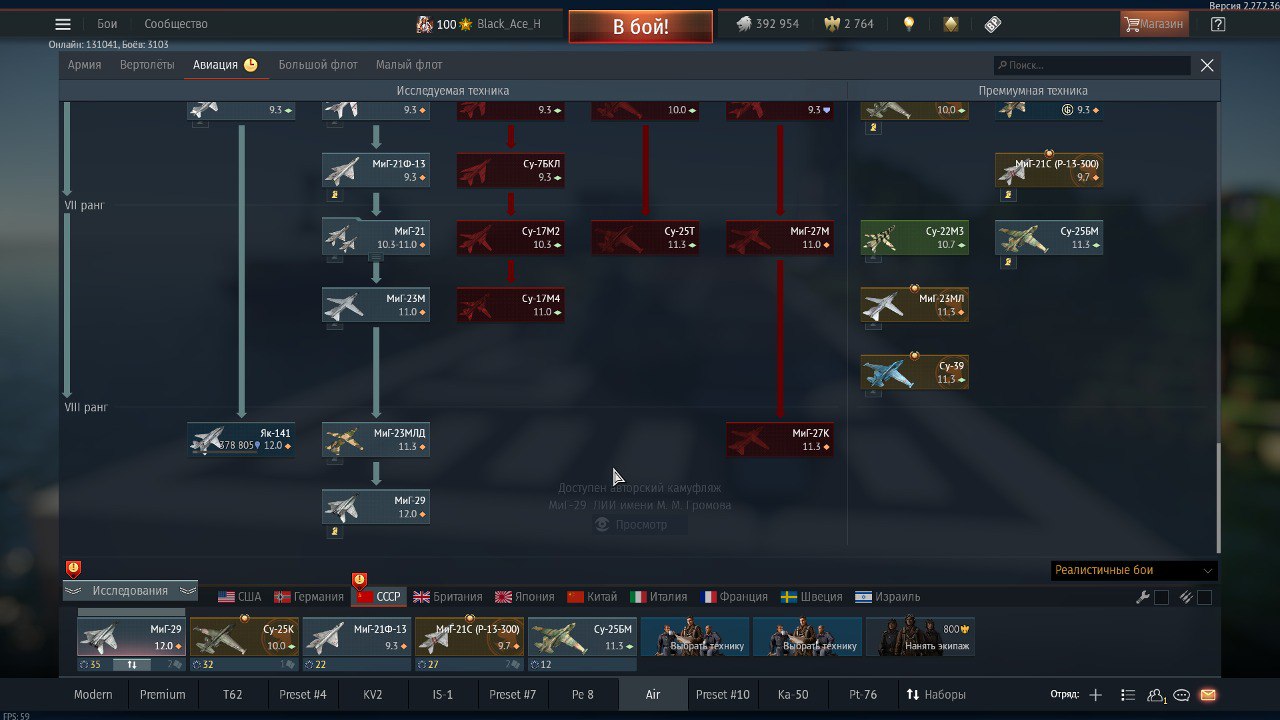1280x720 pixels.
Task: Select the premium МиГ-23МЛ card
Action: 915,305
